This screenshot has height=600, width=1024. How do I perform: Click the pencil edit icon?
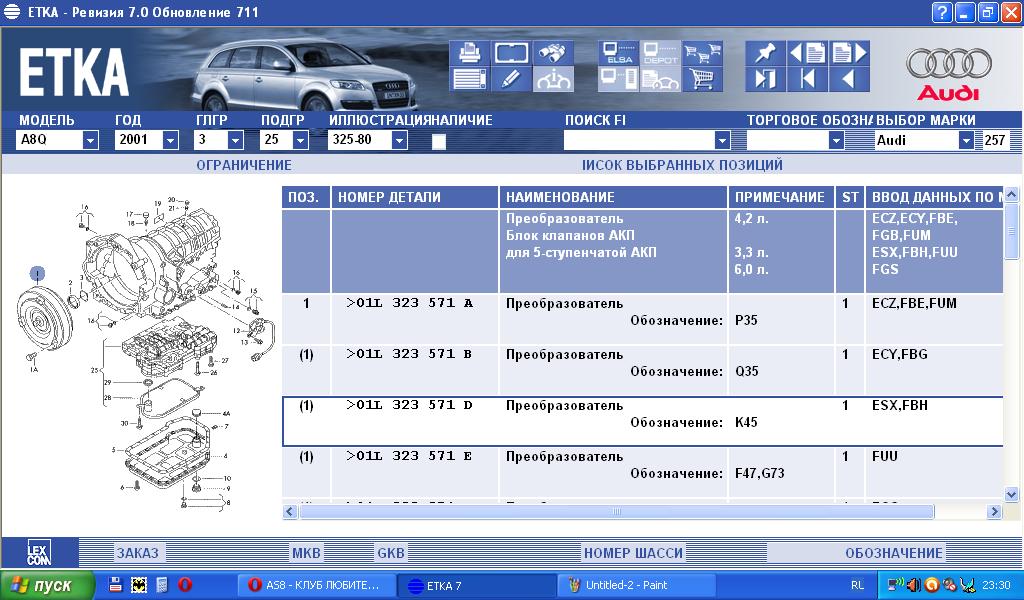511,79
